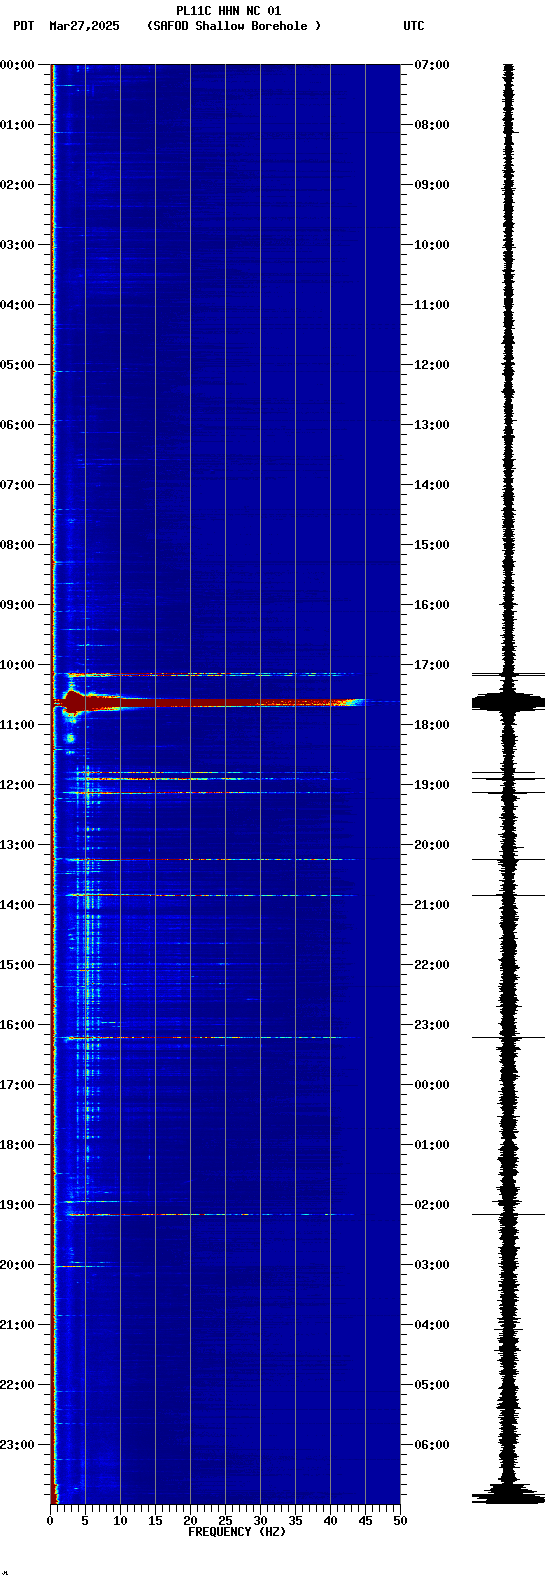Viewport: 552px width, 1584px height.
Task: Click the PDT time label '11:00'
Action: click(18, 725)
